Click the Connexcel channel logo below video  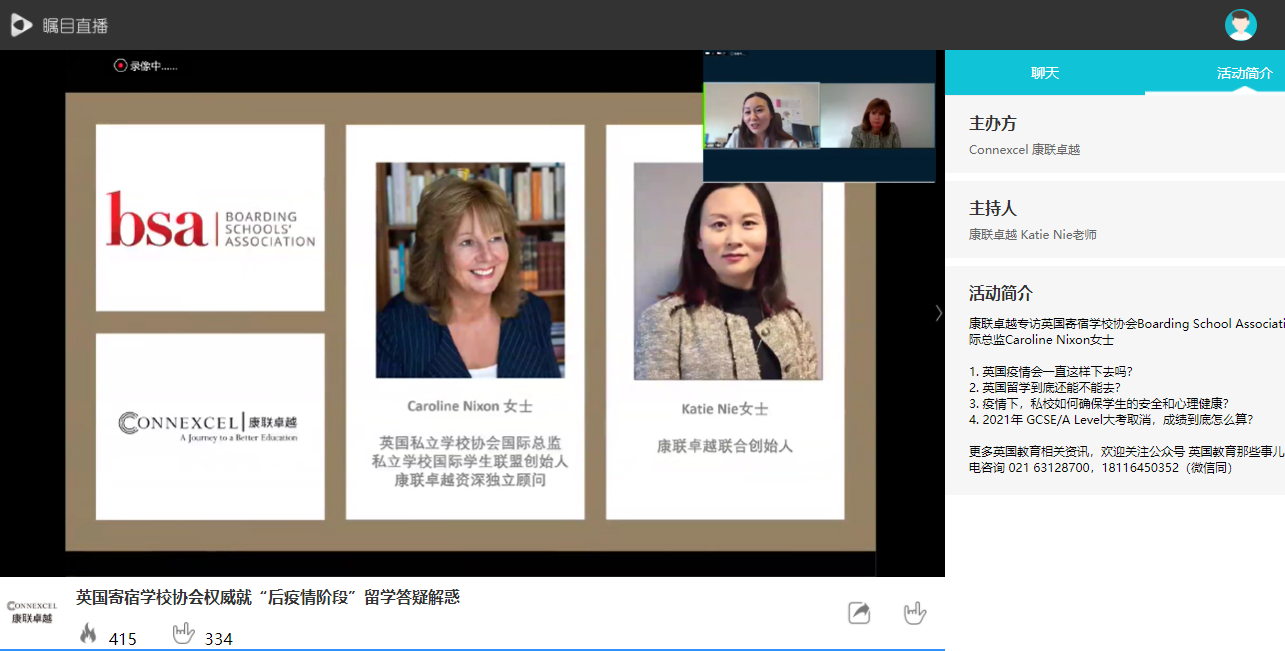[x=32, y=612]
